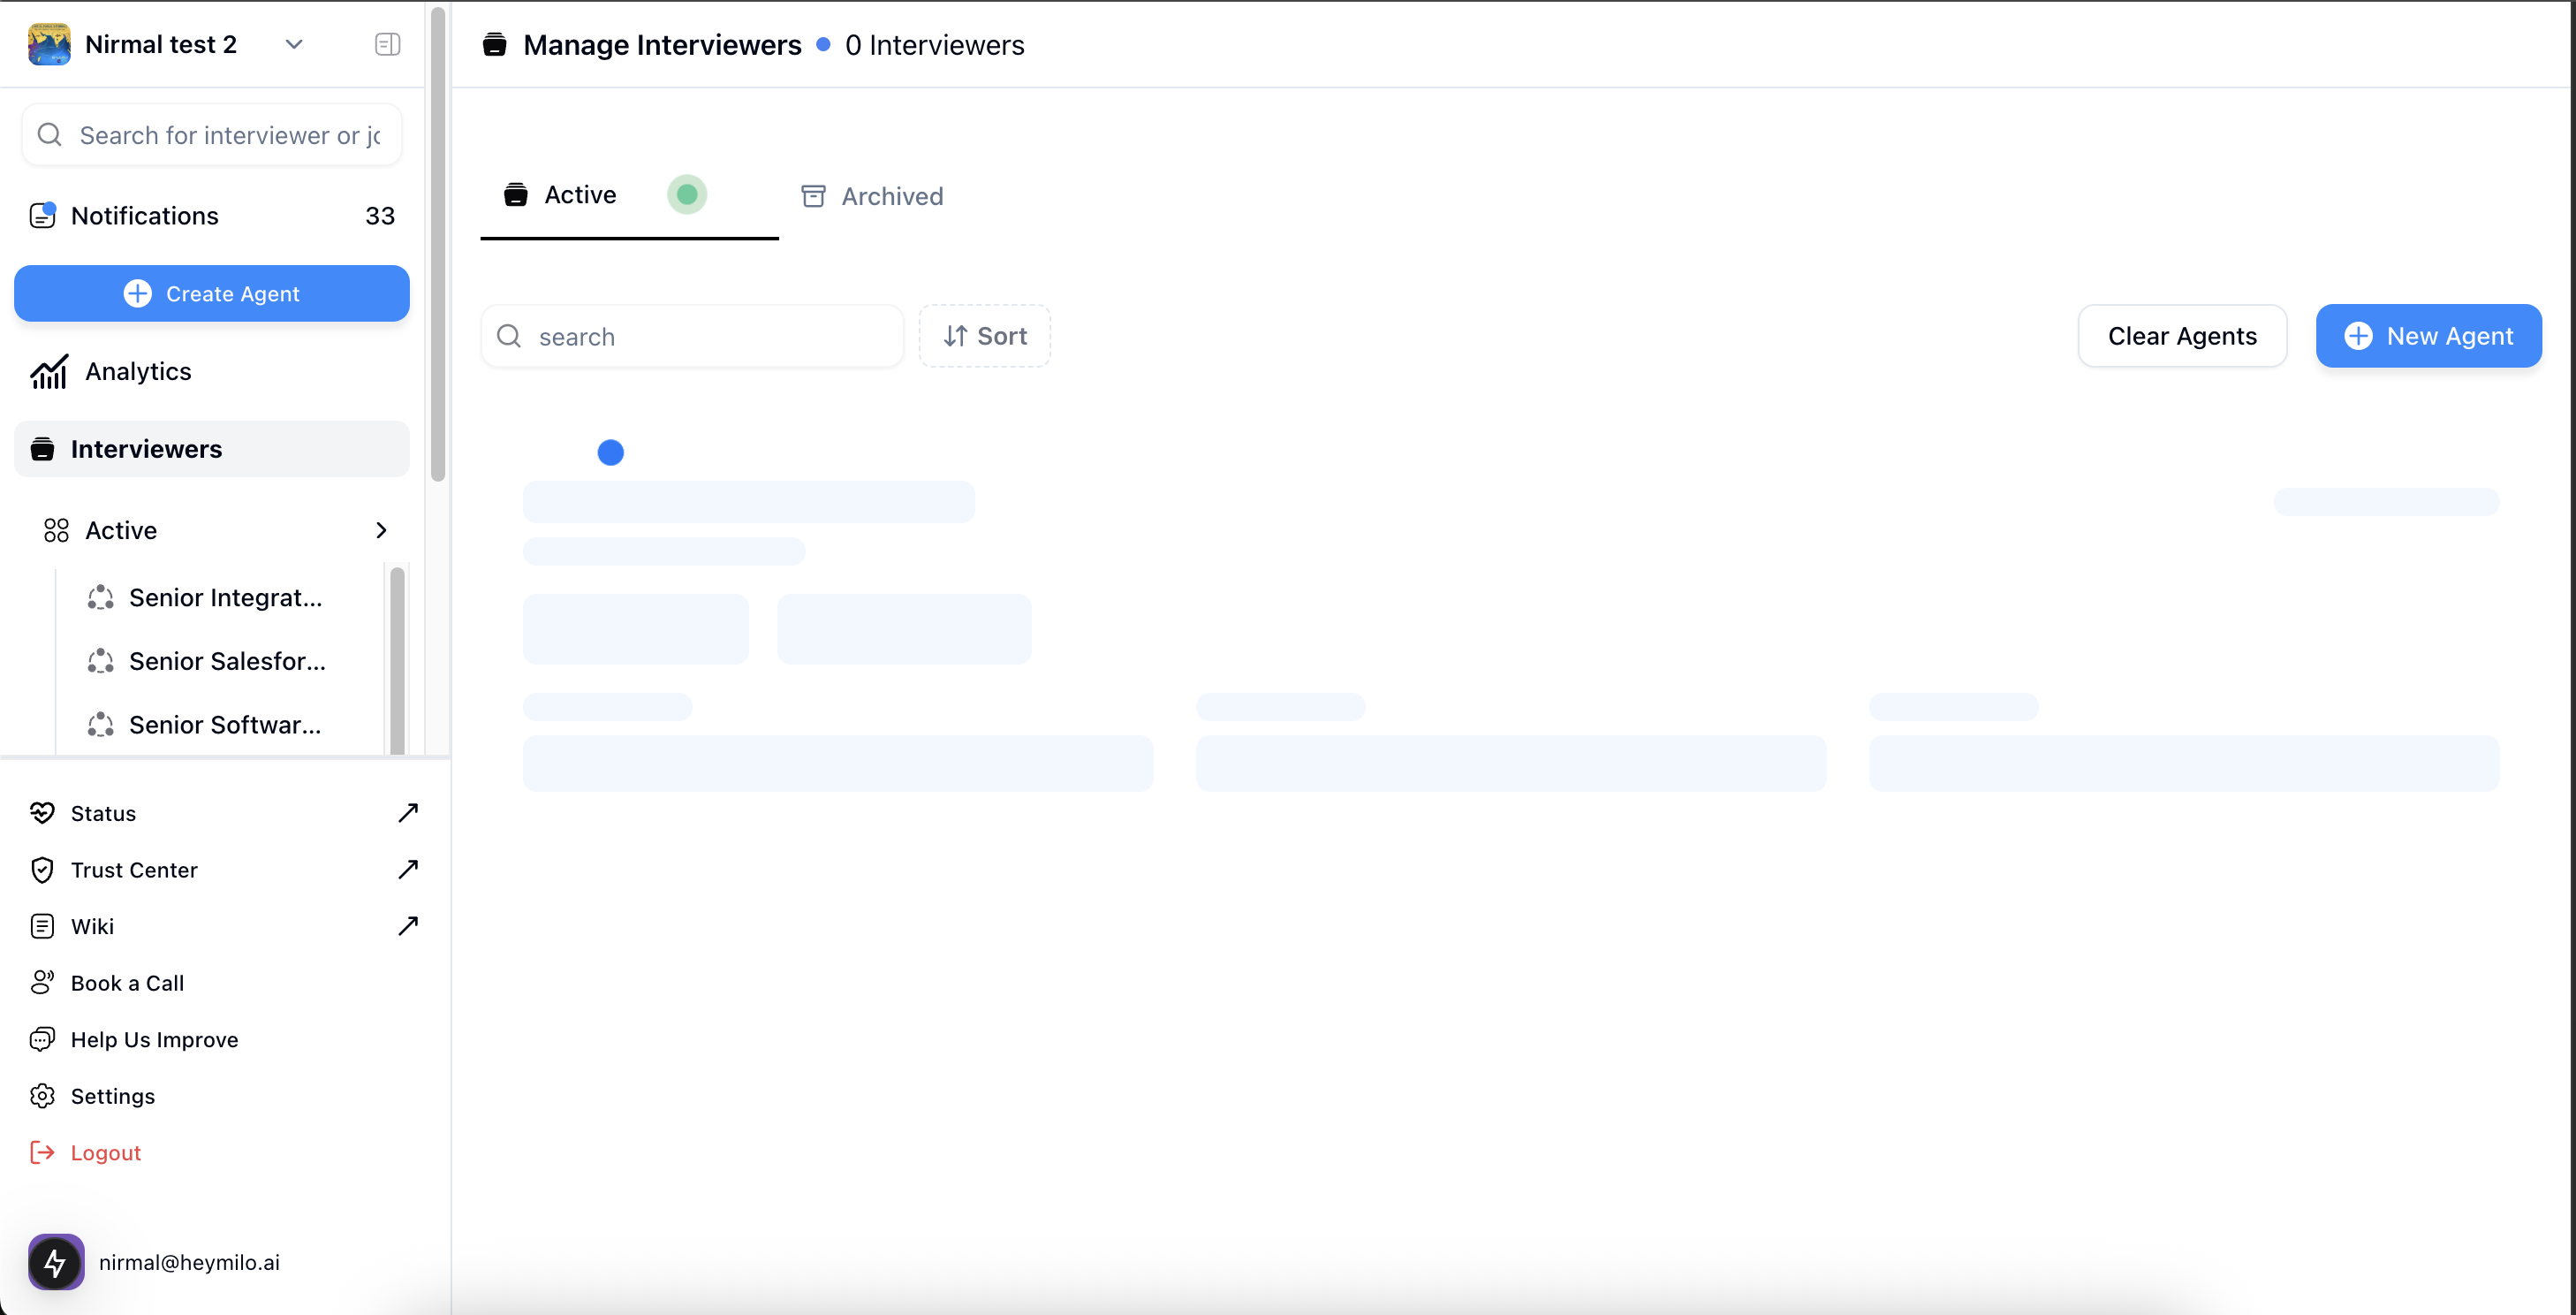Screen dimensions: 2576x1315
Task: Expand the Active interviewers chevron
Action: point(381,530)
